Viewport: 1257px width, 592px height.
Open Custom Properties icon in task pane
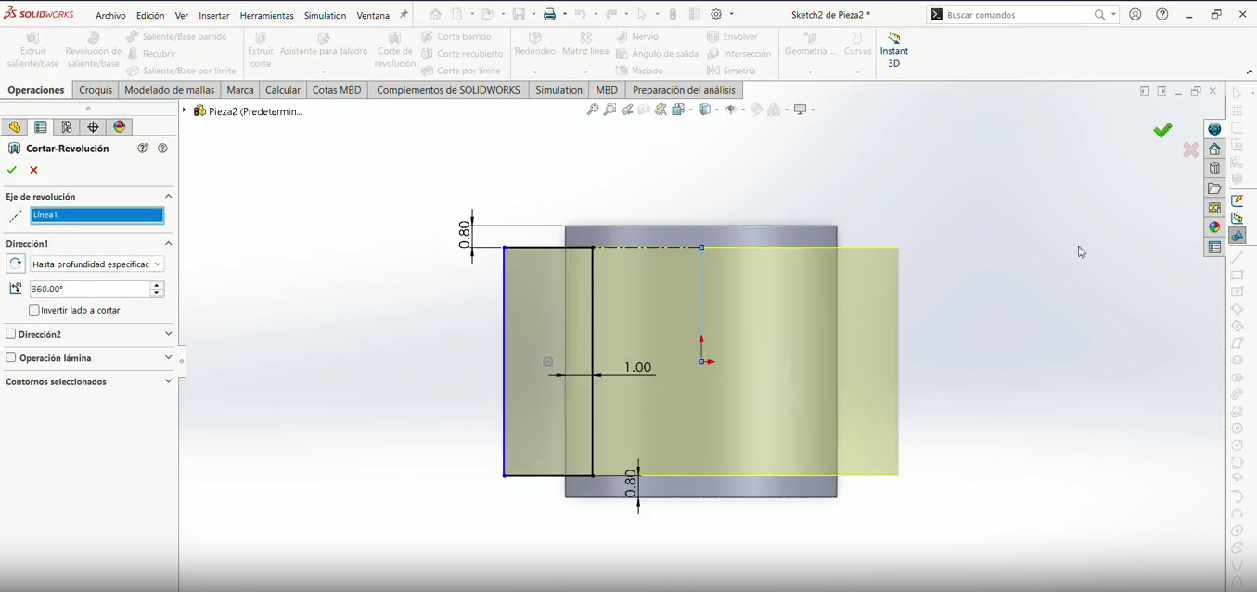point(1215,247)
